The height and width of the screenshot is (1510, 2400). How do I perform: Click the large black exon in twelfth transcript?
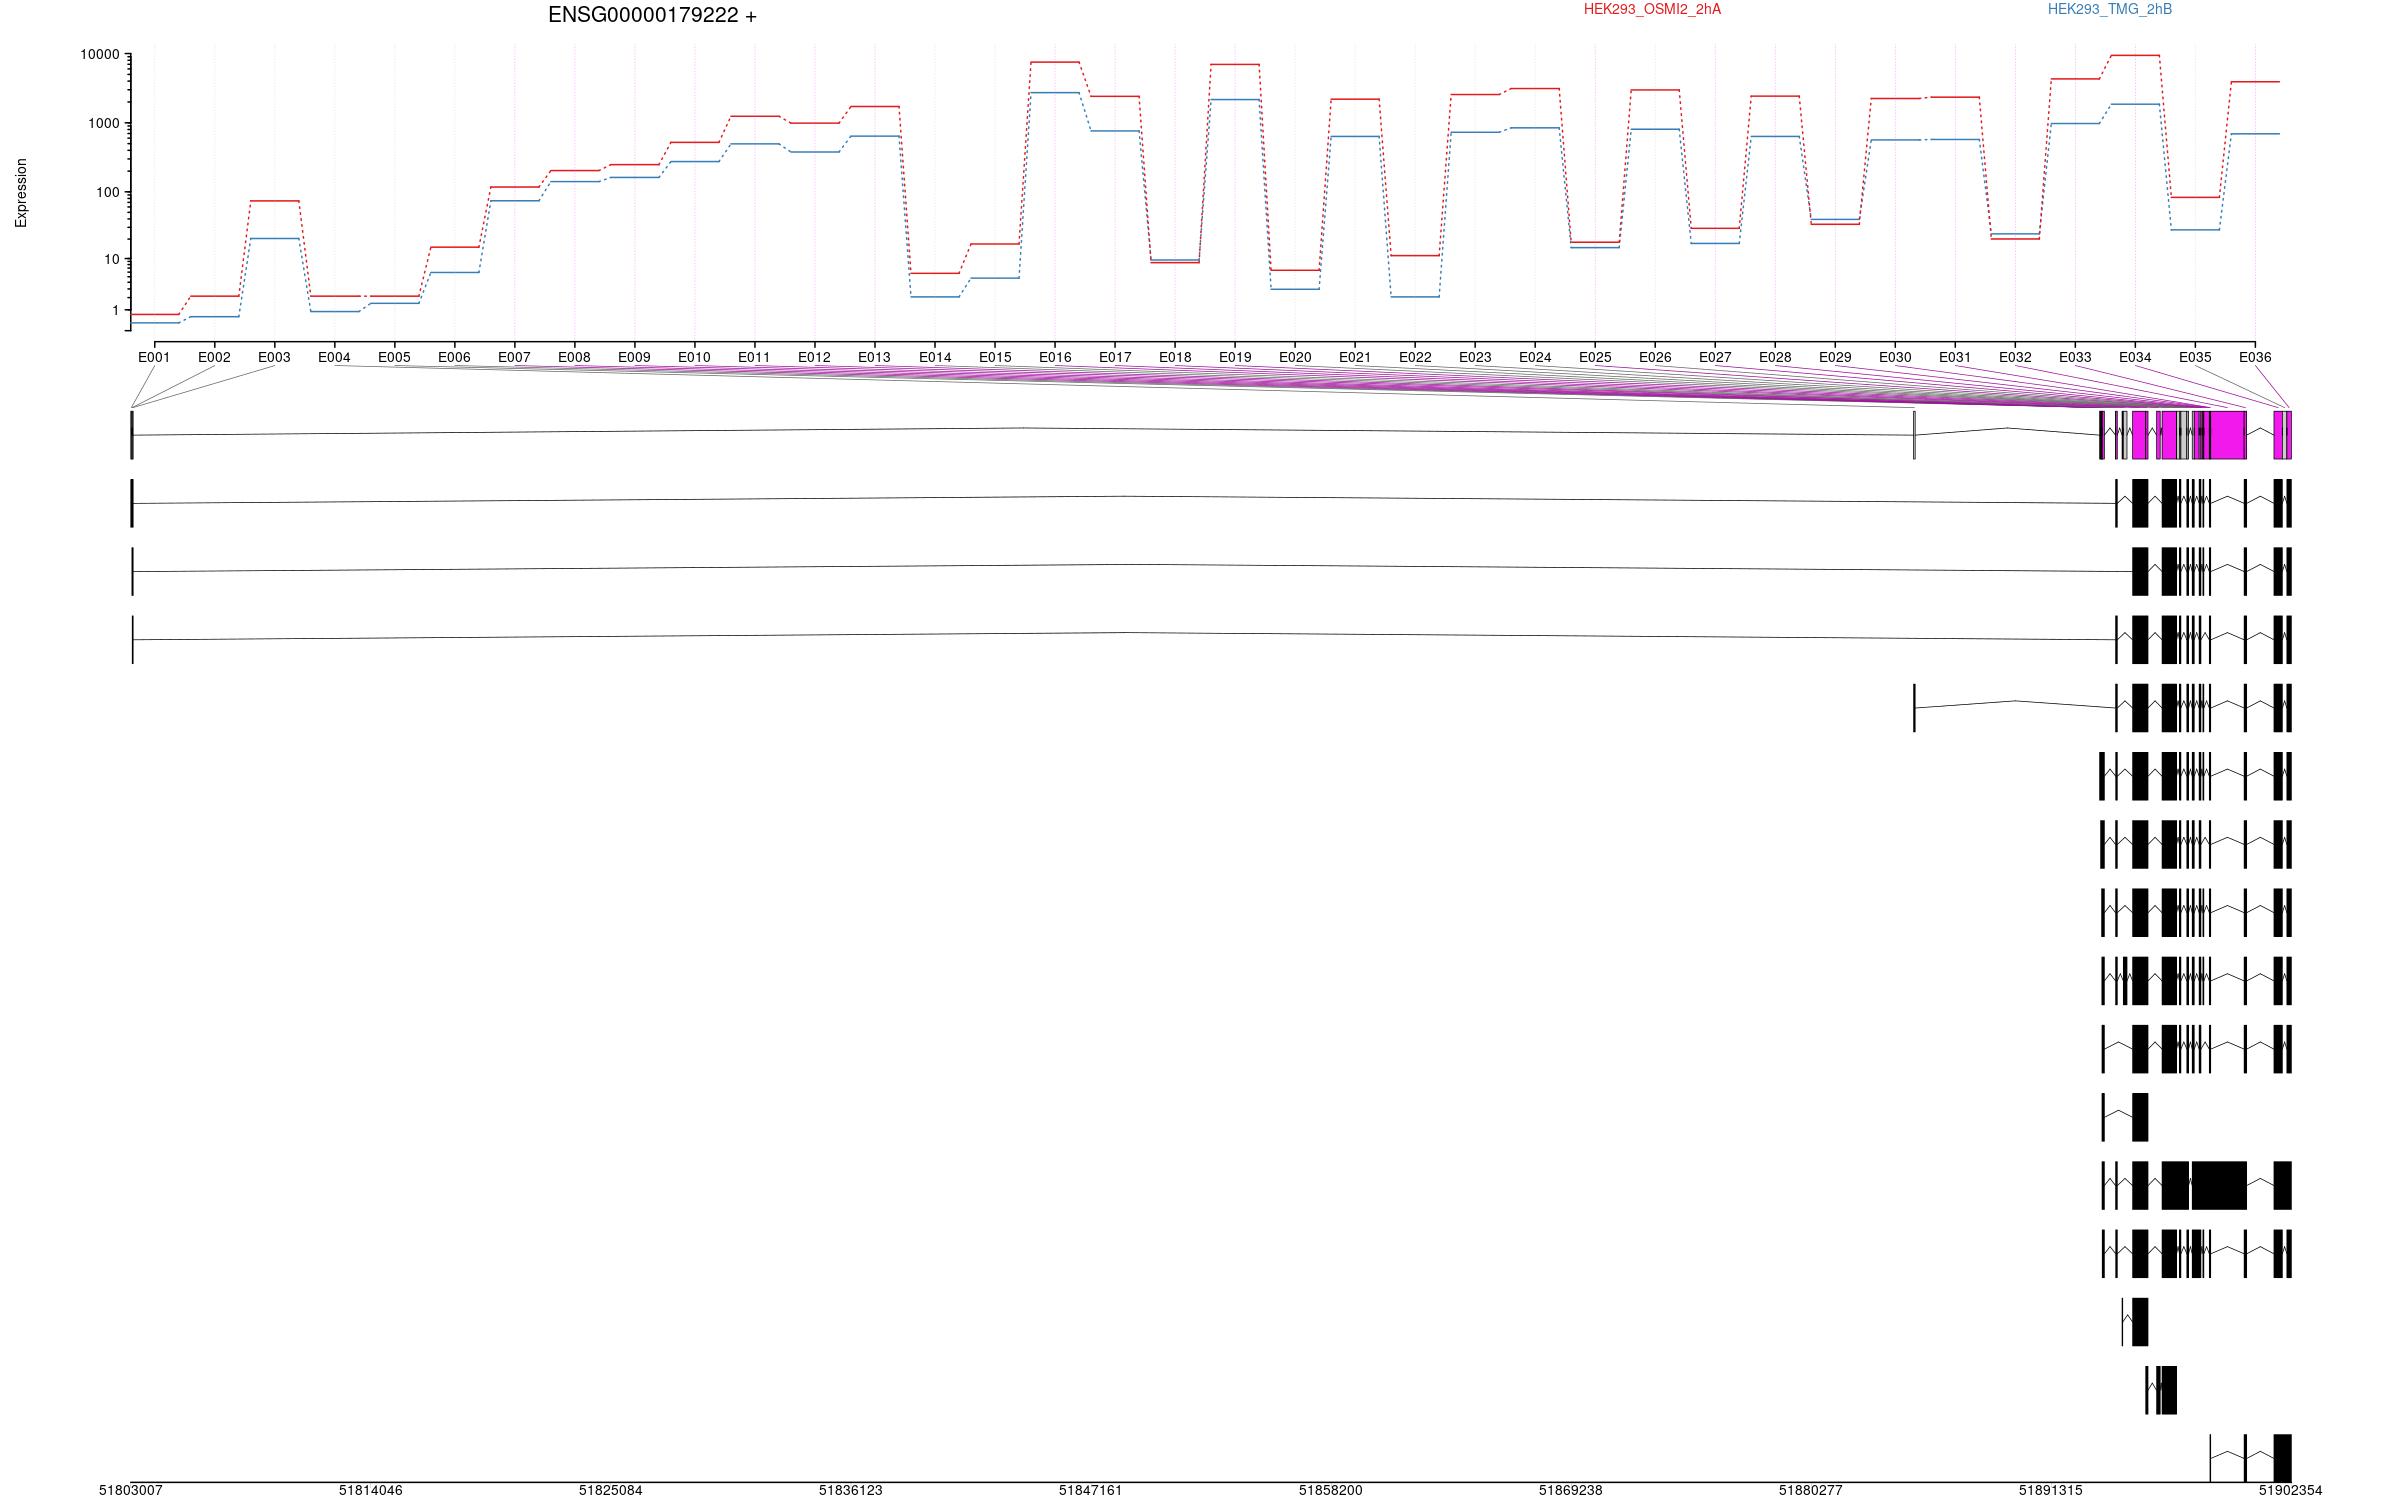[2220, 1185]
